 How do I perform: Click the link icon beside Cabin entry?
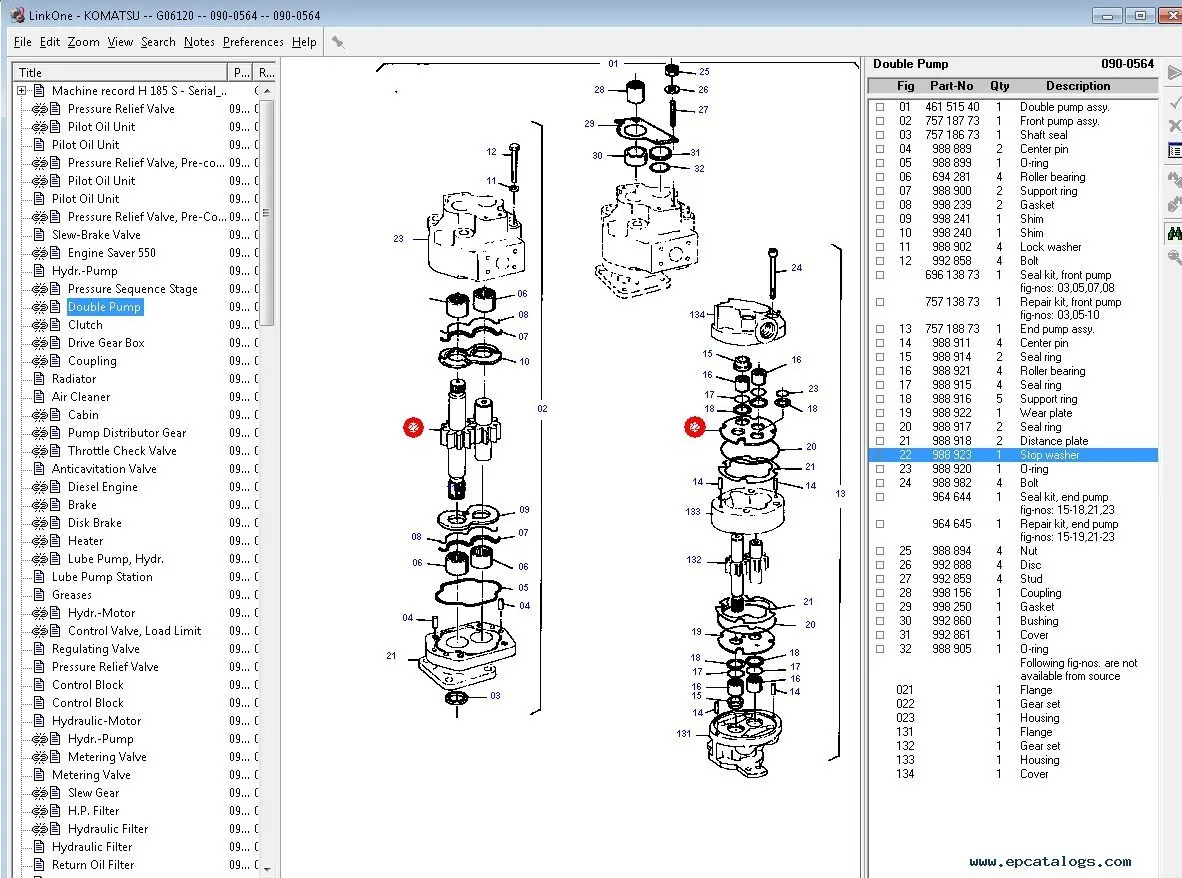(40, 415)
